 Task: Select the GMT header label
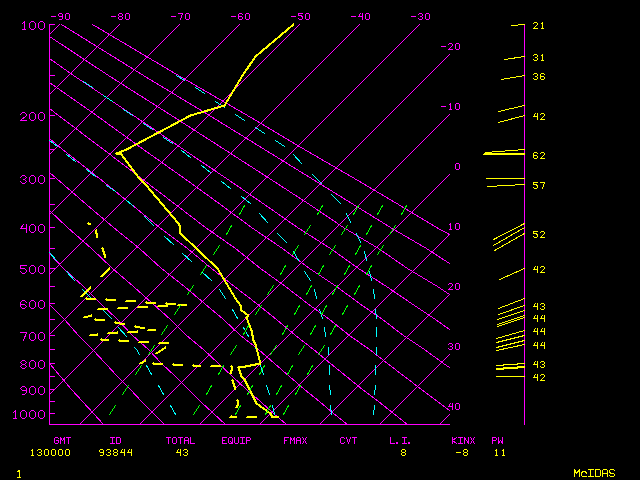(x=62, y=440)
